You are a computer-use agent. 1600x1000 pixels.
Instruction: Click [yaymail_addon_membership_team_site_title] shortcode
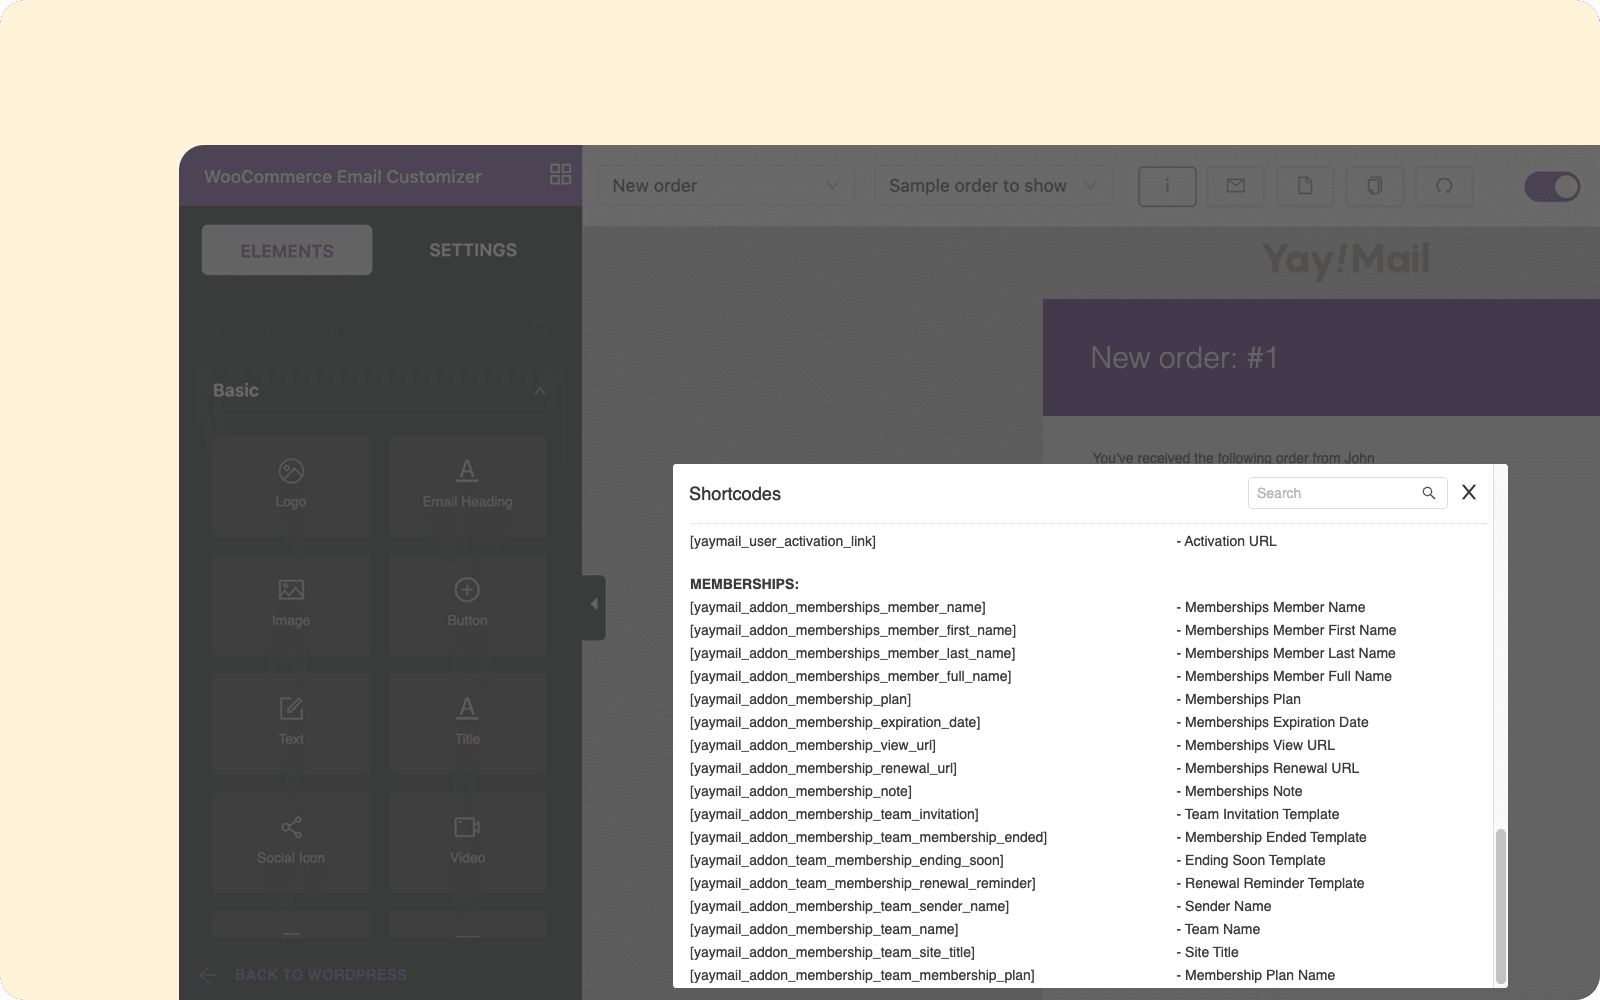click(x=832, y=952)
